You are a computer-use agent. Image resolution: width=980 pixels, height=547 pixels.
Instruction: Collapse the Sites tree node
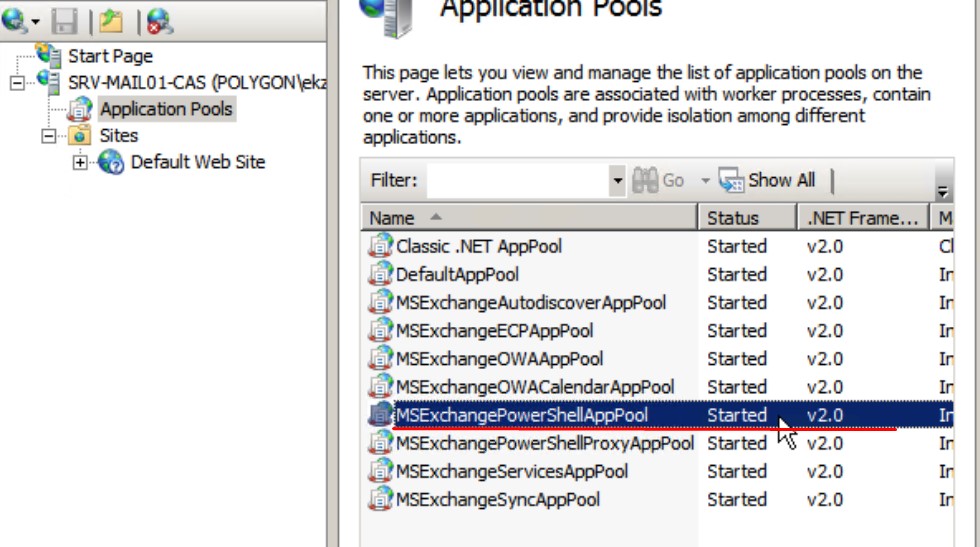pyautogui.click(x=48, y=135)
